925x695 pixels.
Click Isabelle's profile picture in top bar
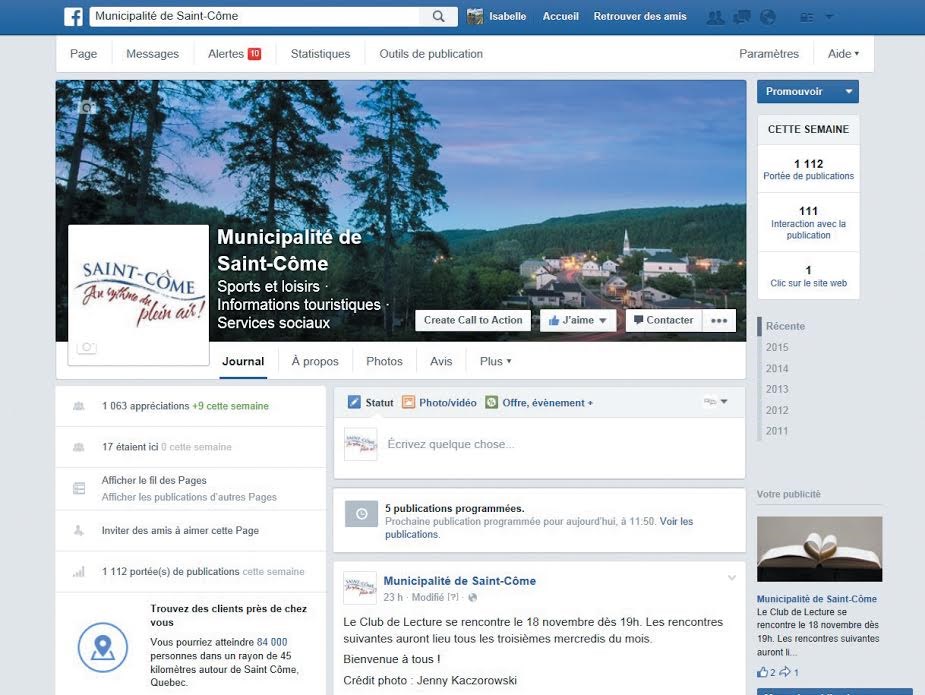475,17
